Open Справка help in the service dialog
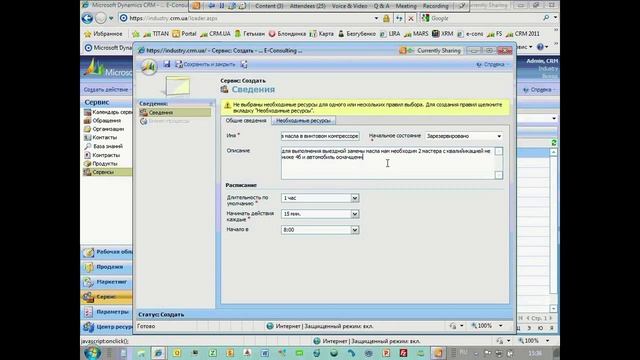 [x=491, y=64]
